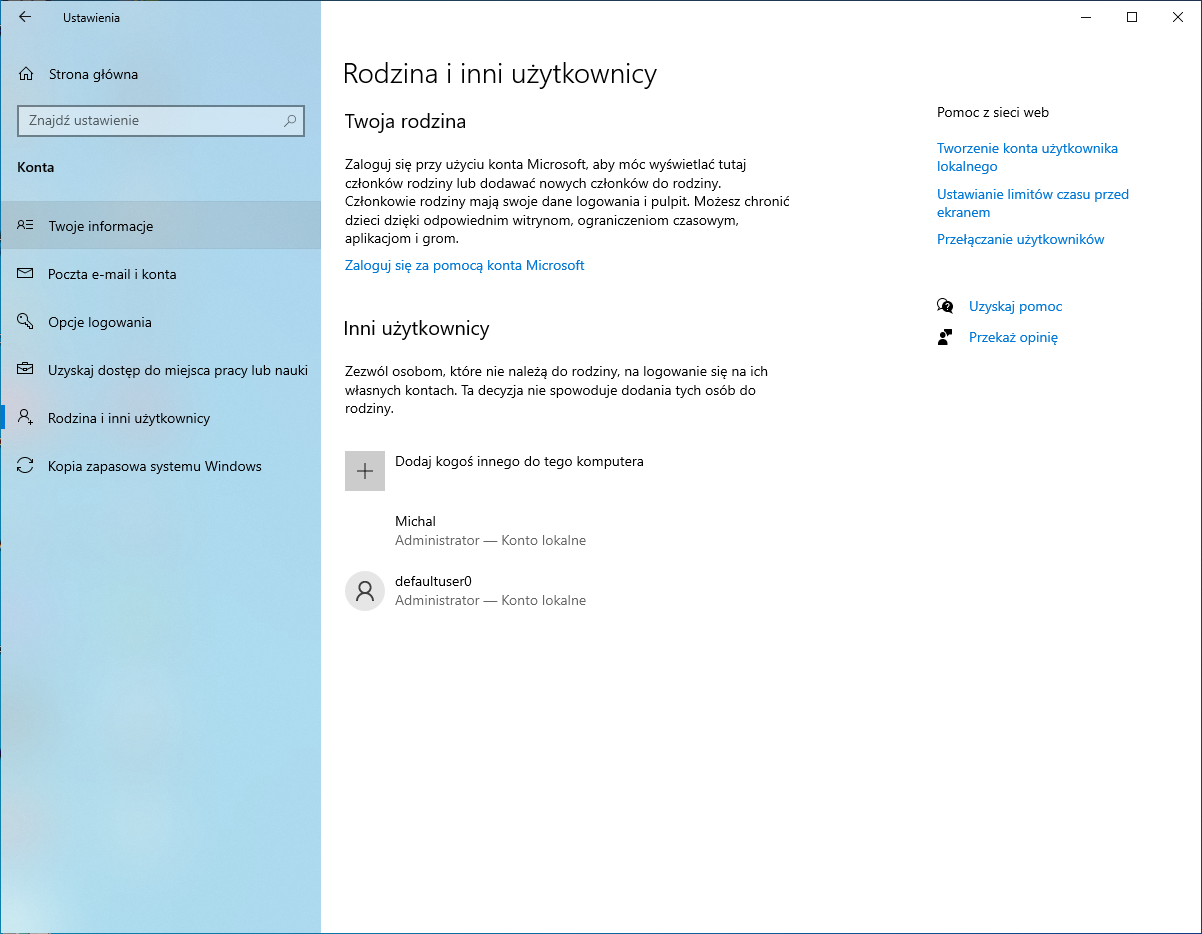Image resolution: width=1202 pixels, height=934 pixels.
Task: Click the home icon beside Strona główna
Action: click(x=26, y=74)
